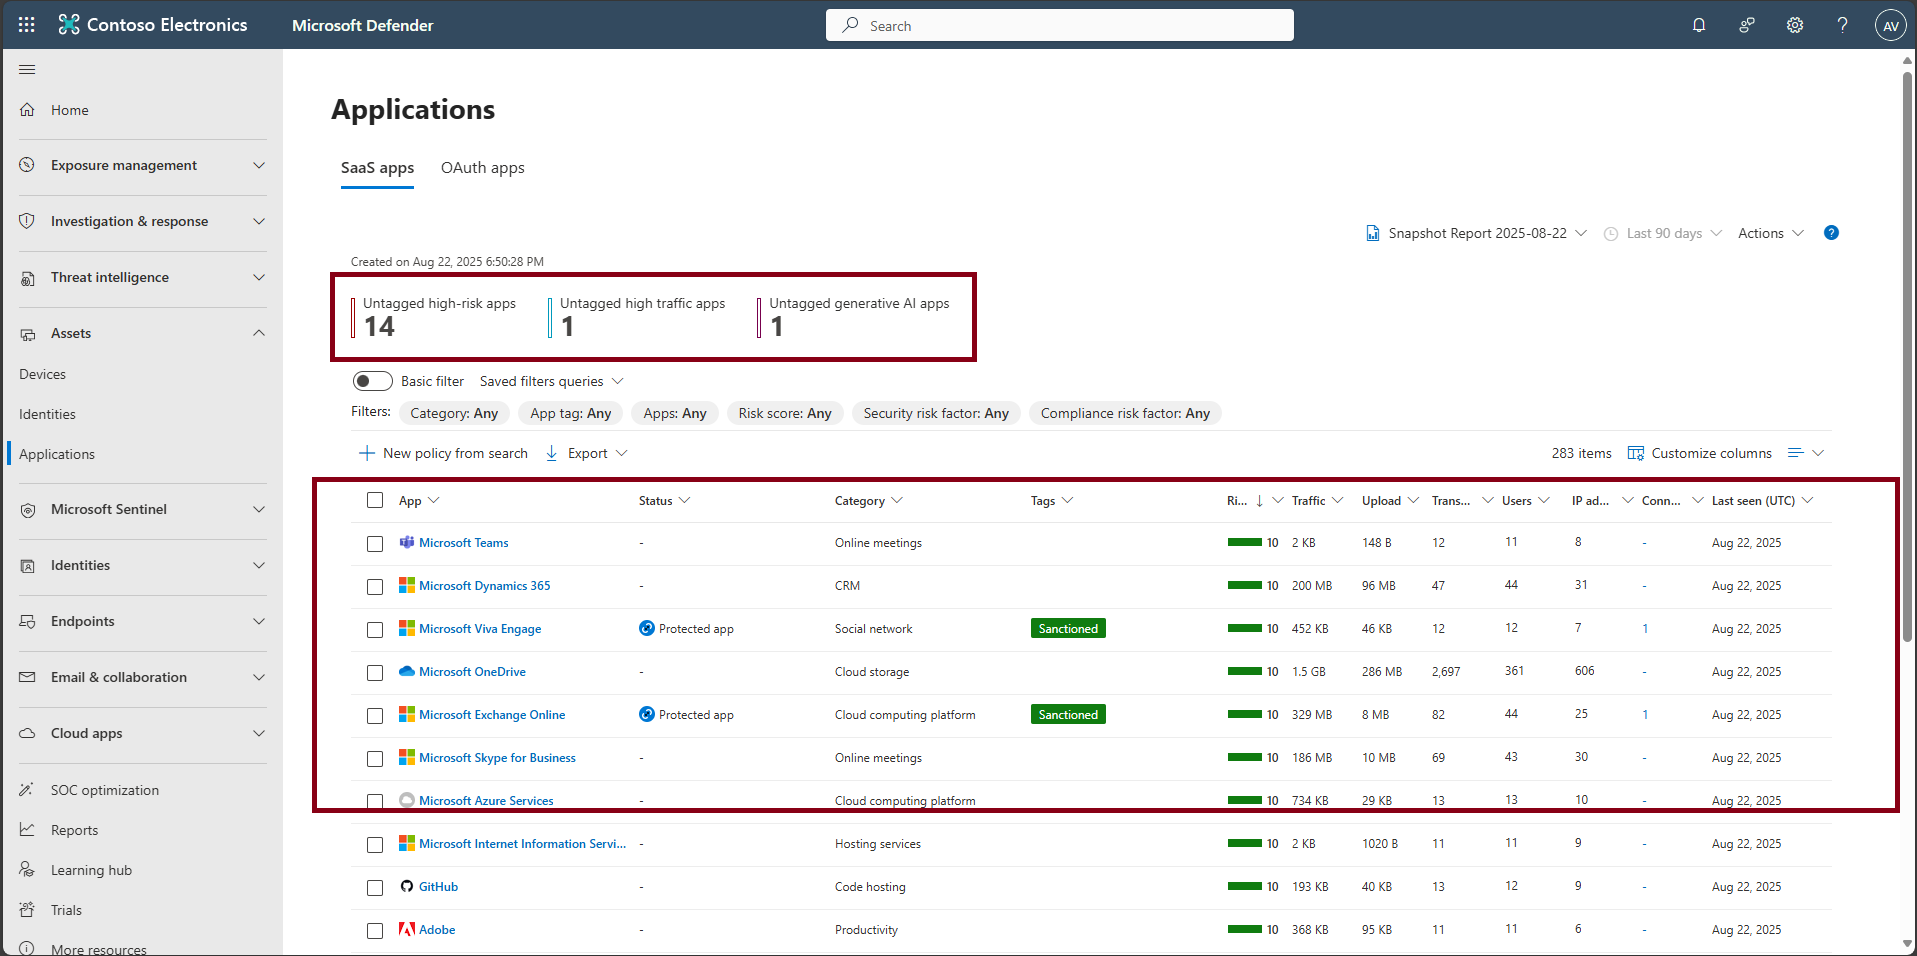Click the Microsoft Sentinel icon

pos(27,510)
